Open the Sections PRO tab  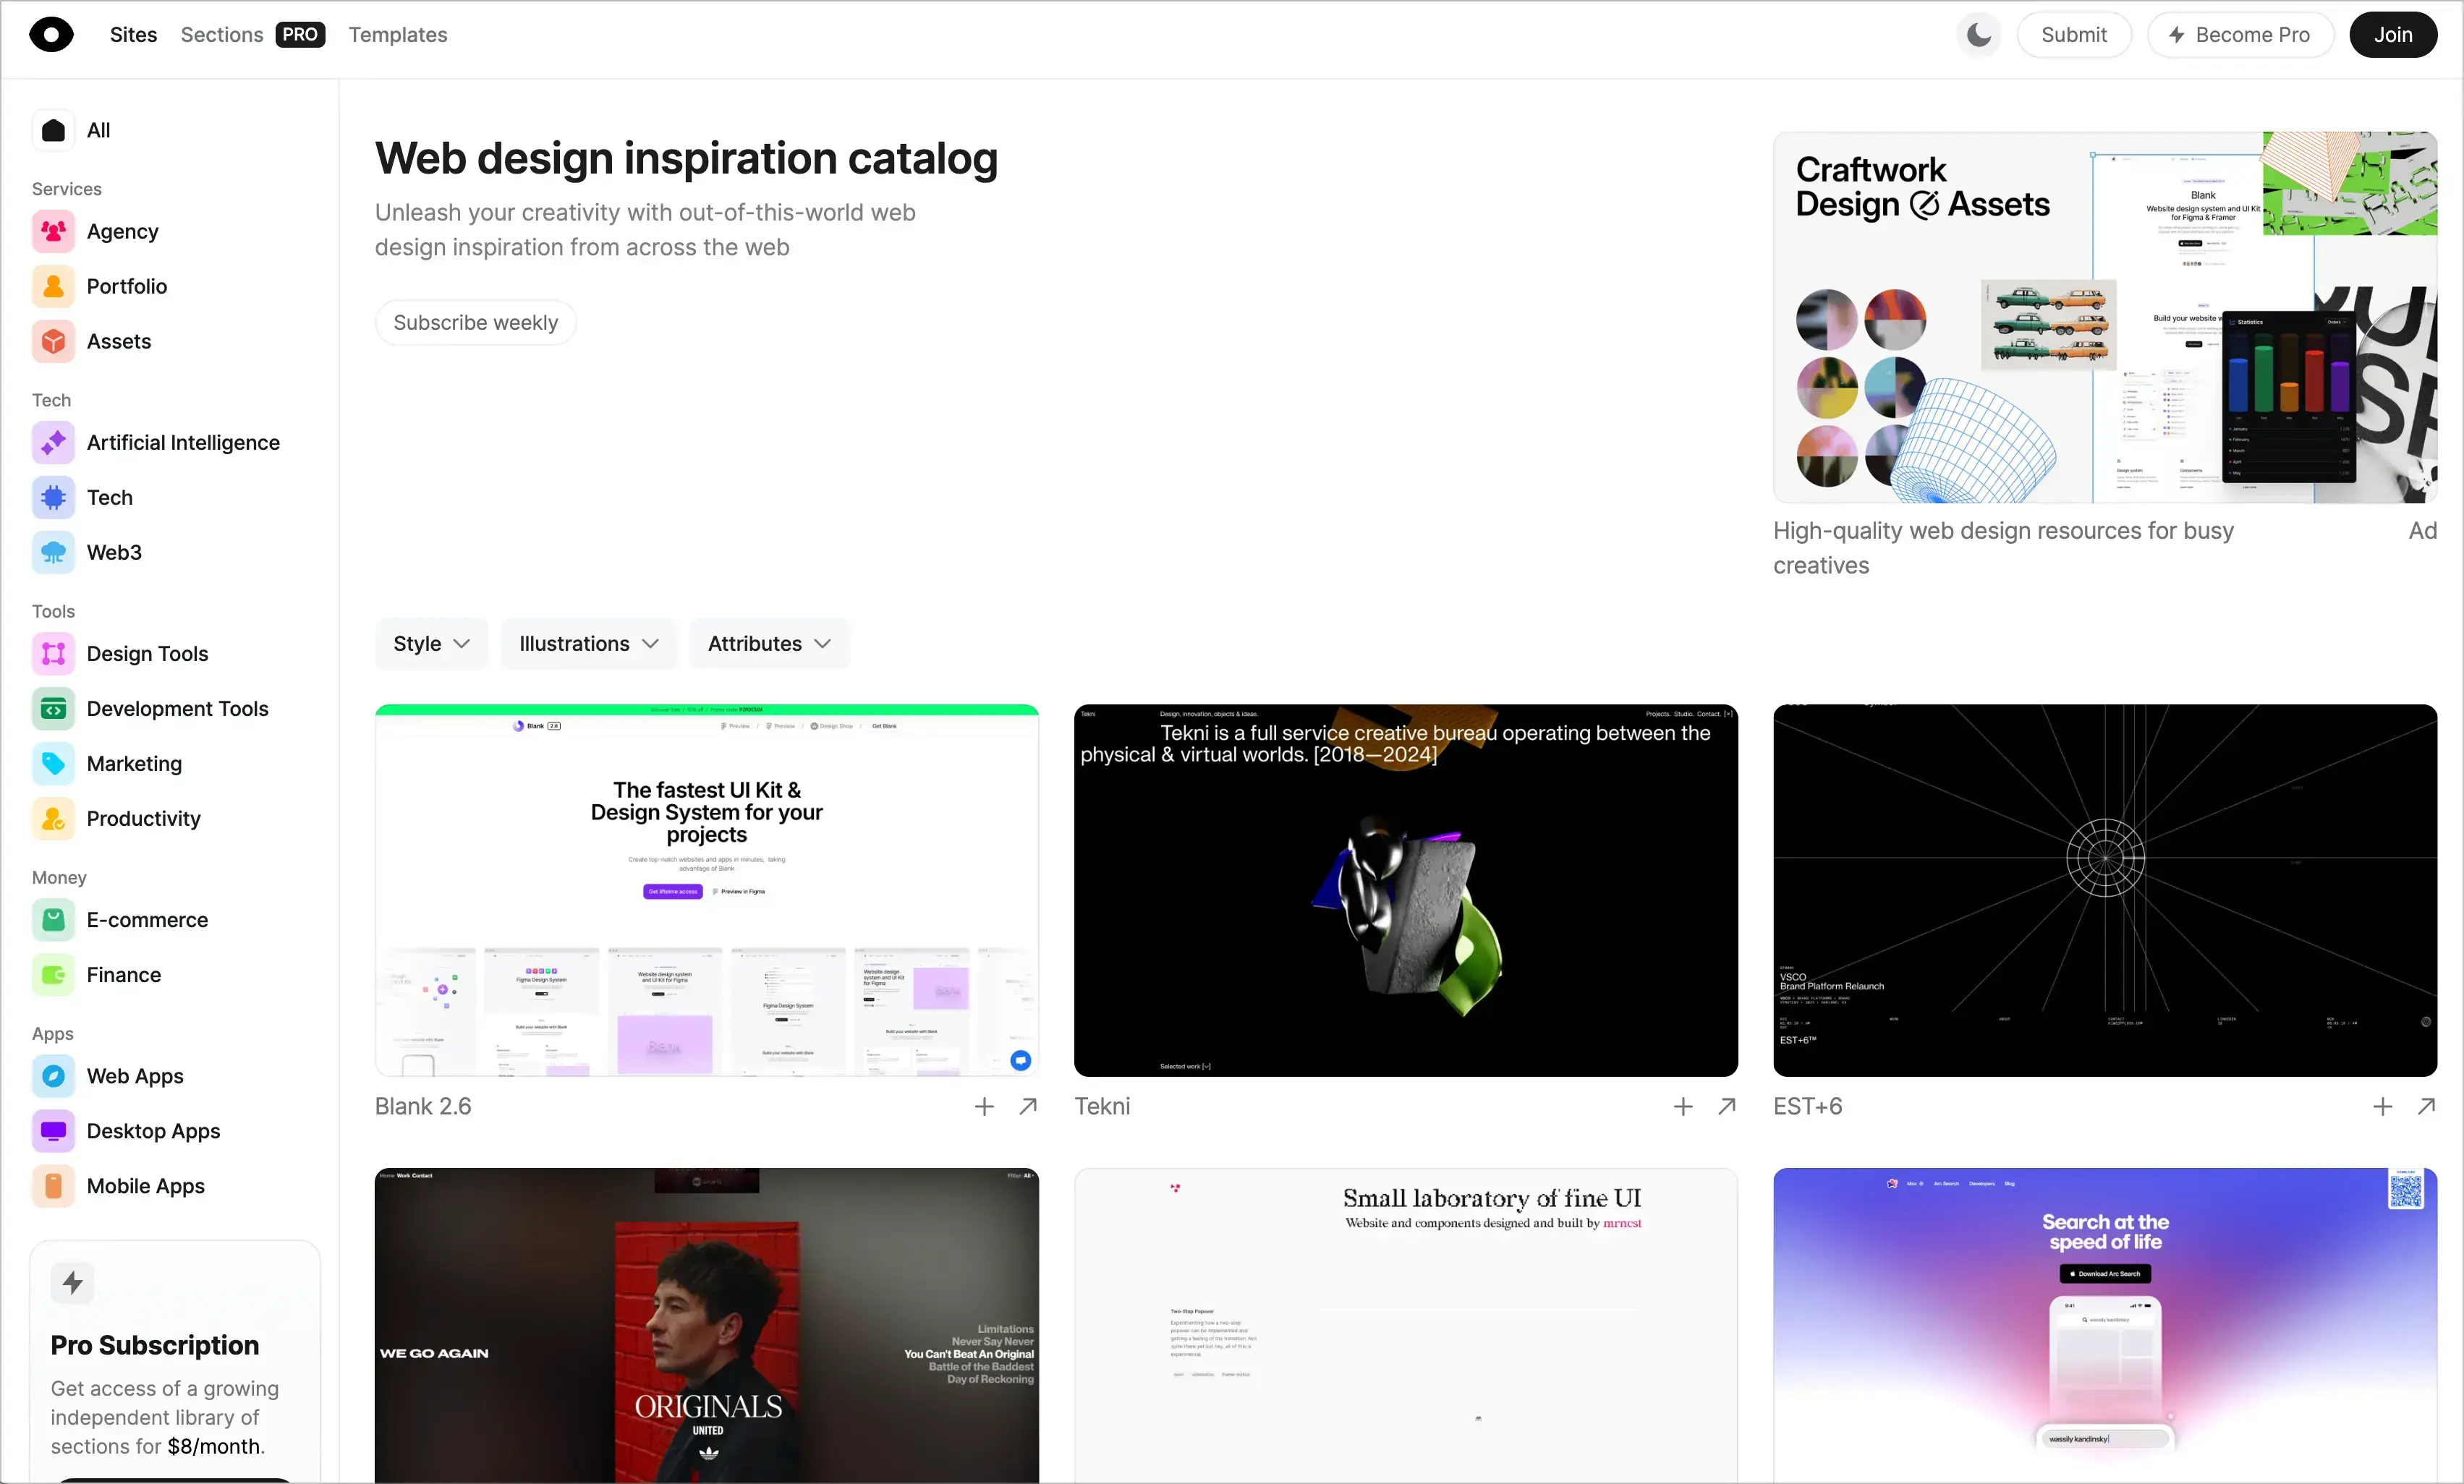252,35
